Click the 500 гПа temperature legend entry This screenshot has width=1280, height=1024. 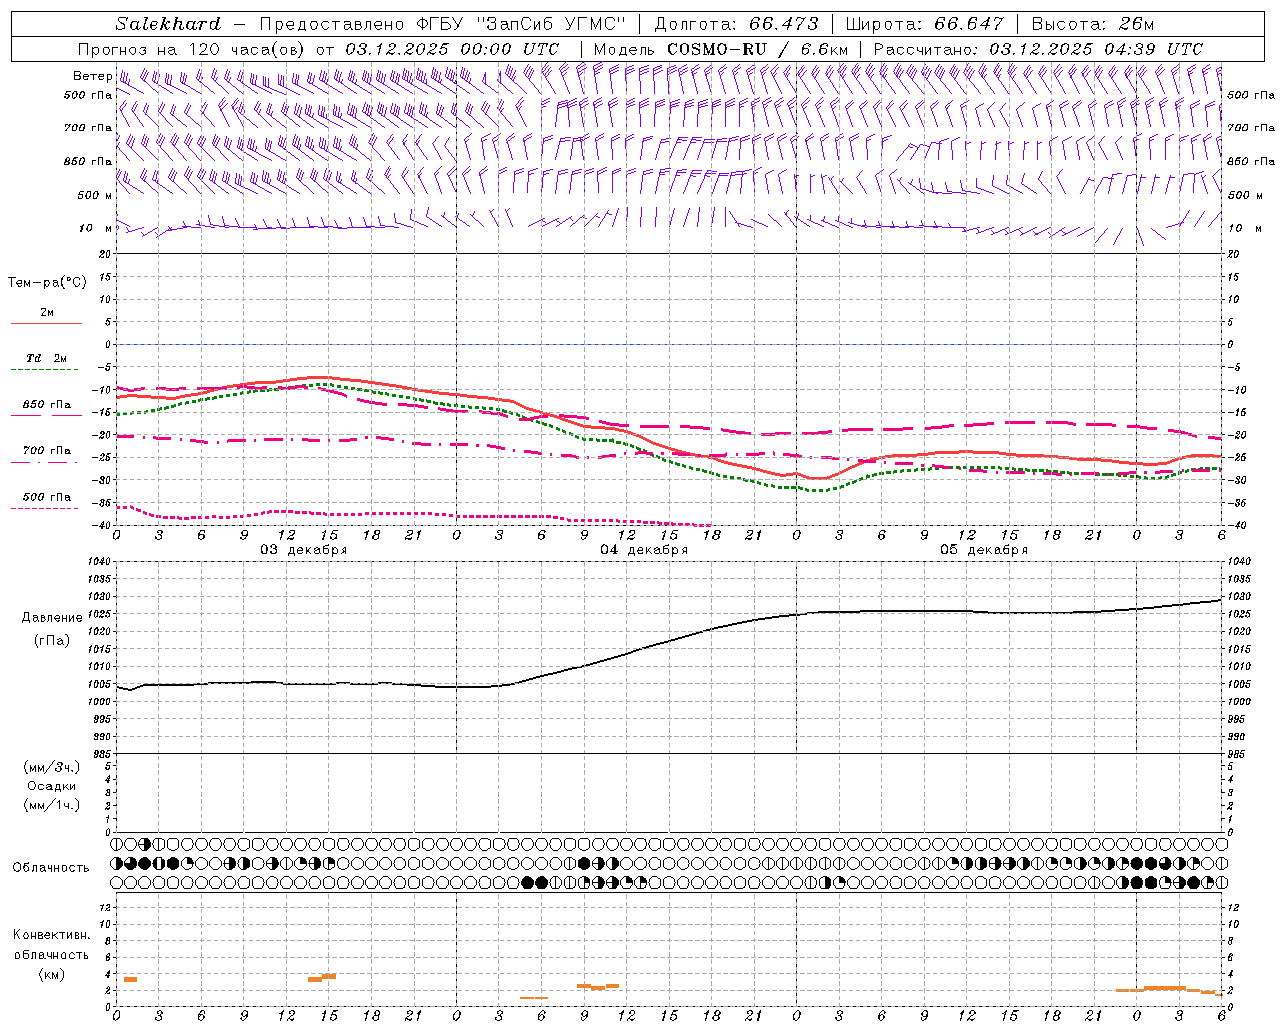click(x=46, y=497)
